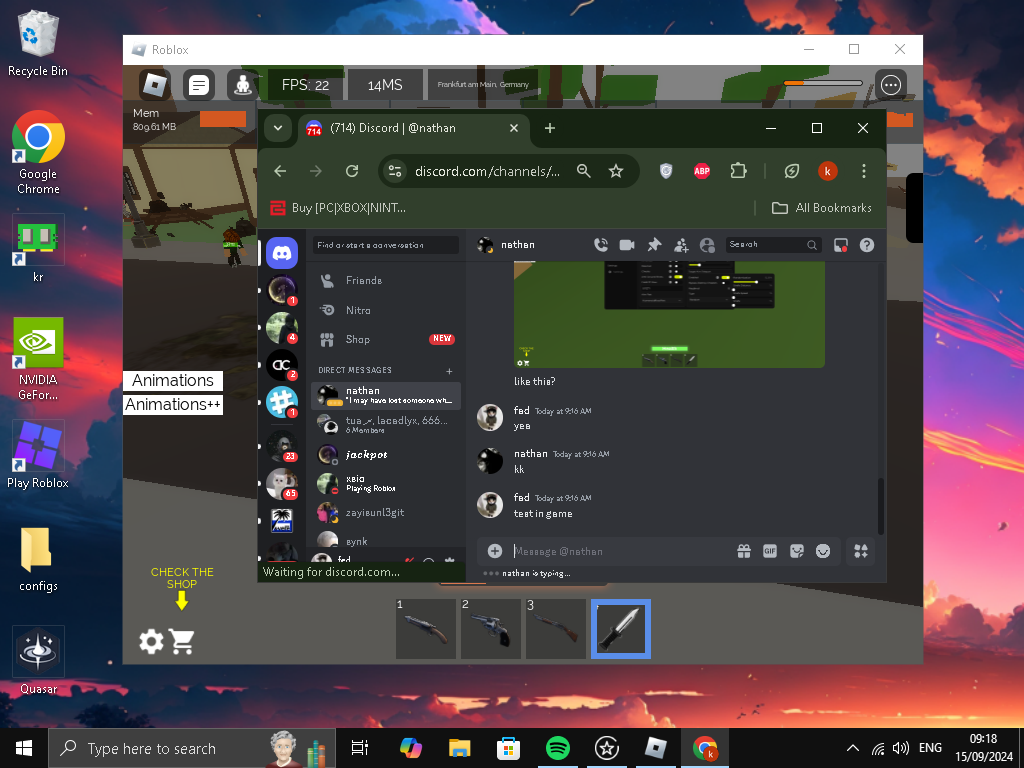Go back in Chrome
The width and height of the screenshot is (1024, 768).
pos(280,171)
